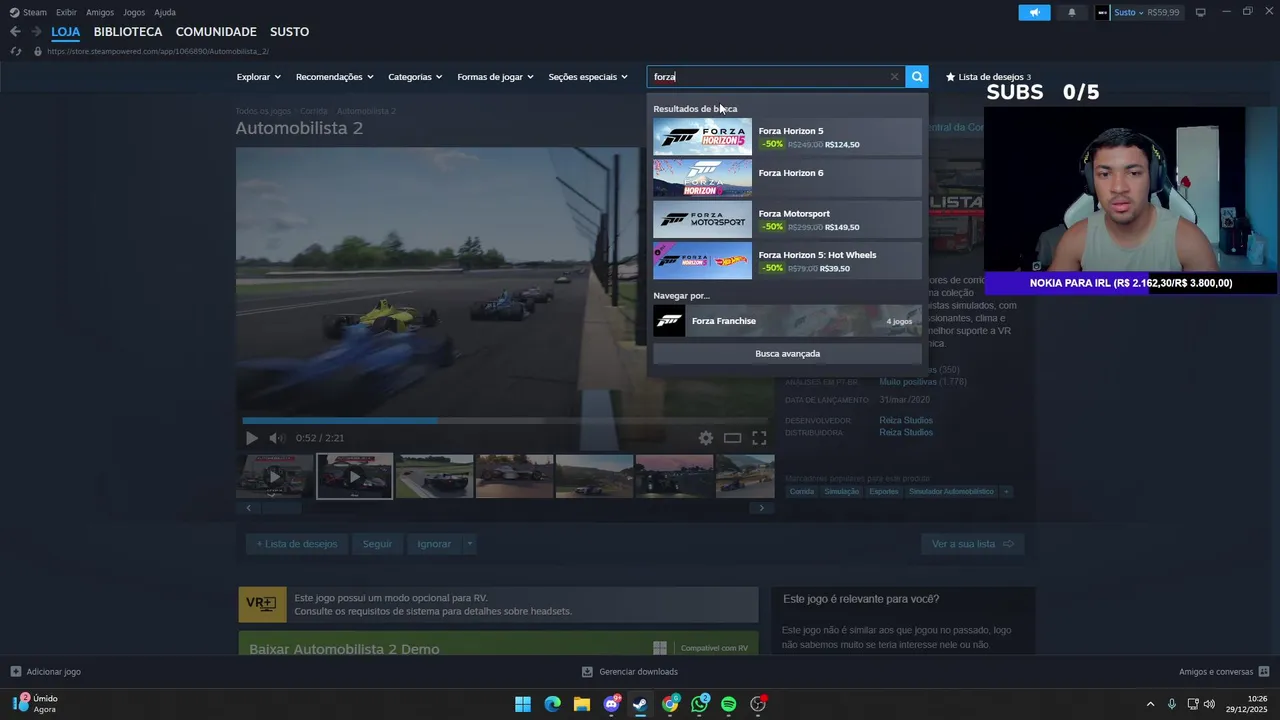The width and height of the screenshot is (1280, 720).
Task: Open the Windows Start button
Action: (x=523, y=704)
